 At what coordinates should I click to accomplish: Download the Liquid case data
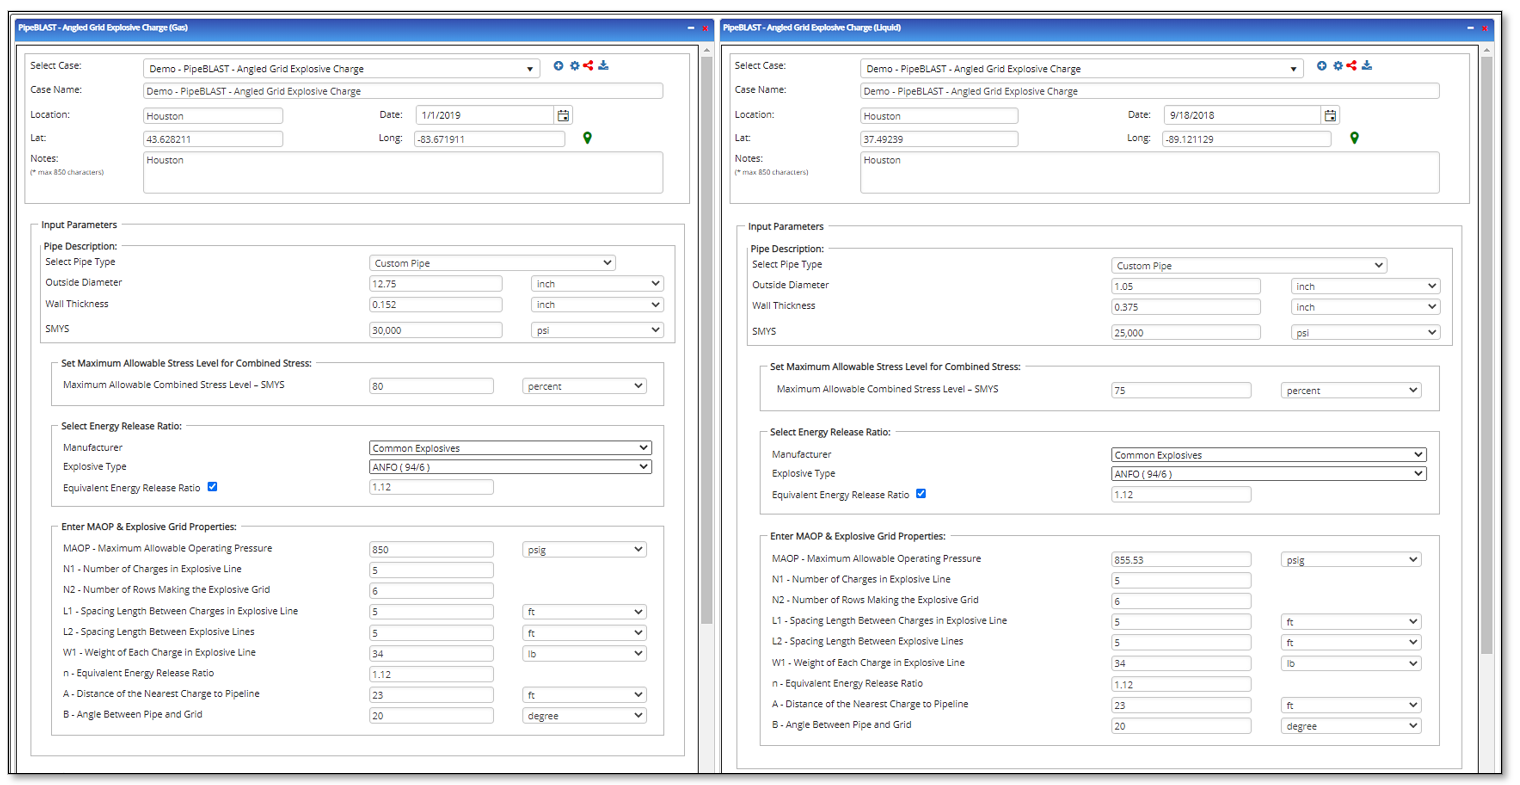point(1366,64)
